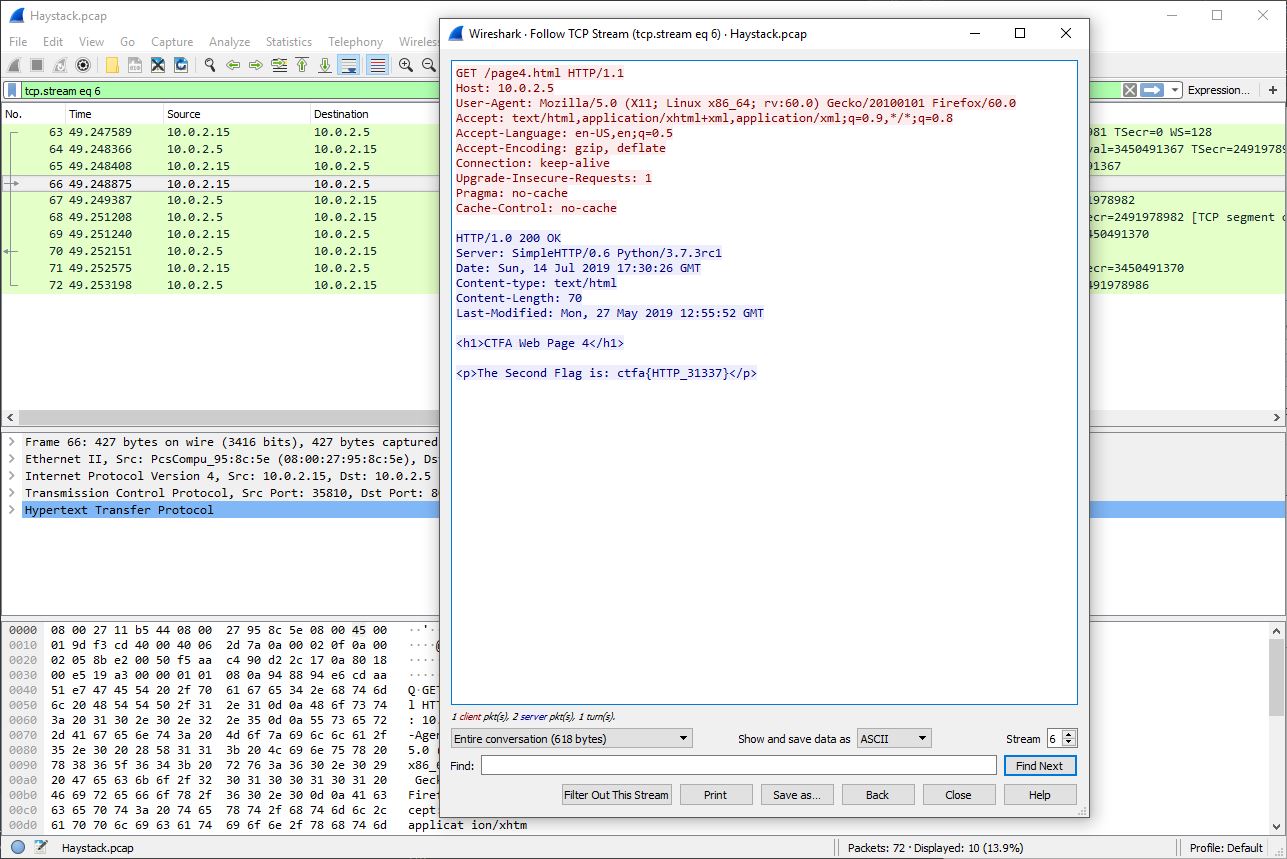Open the Statistics menu
Screen dimensions: 1287x859
tap(289, 42)
